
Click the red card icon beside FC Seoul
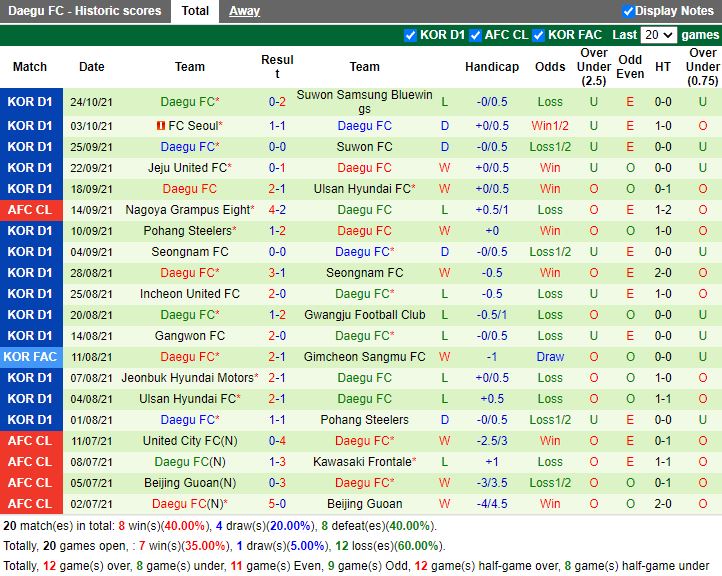(160, 126)
